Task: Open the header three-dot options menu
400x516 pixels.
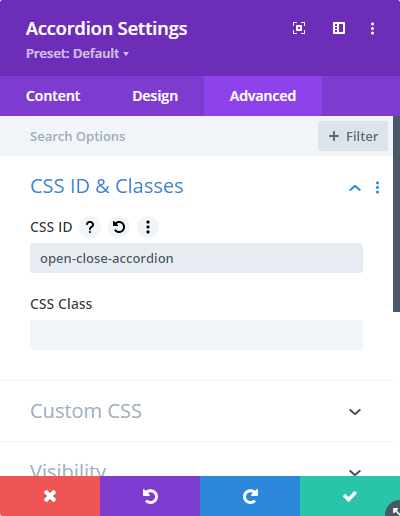Action: coord(372,28)
